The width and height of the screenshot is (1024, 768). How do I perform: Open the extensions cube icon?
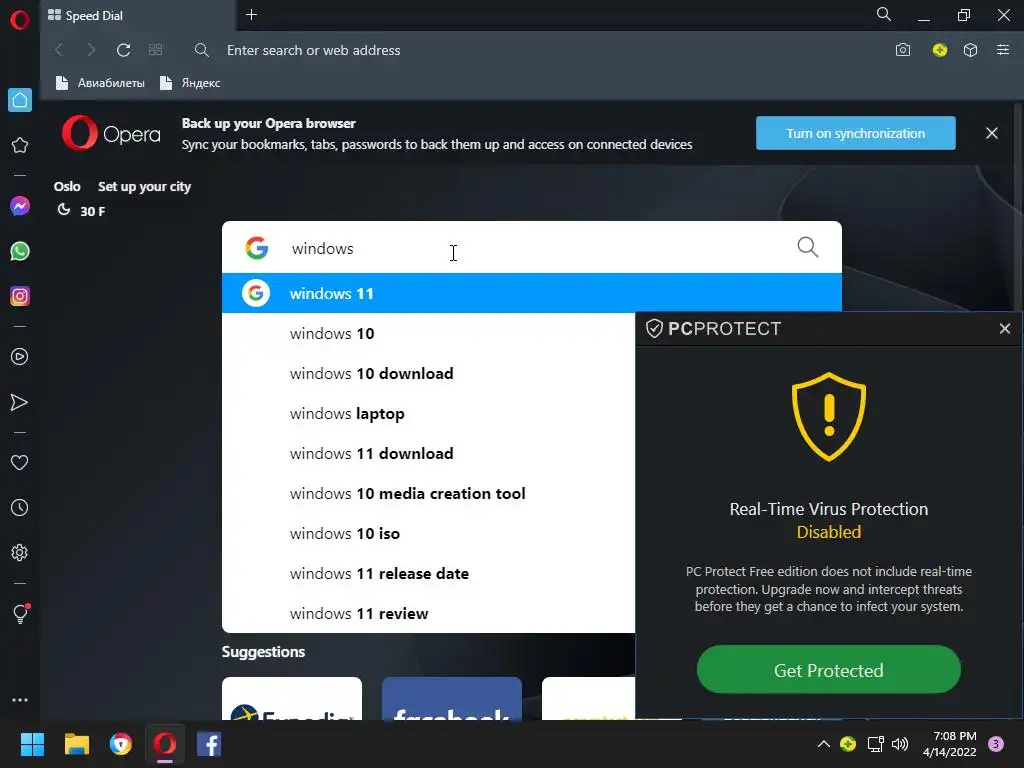click(x=970, y=50)
